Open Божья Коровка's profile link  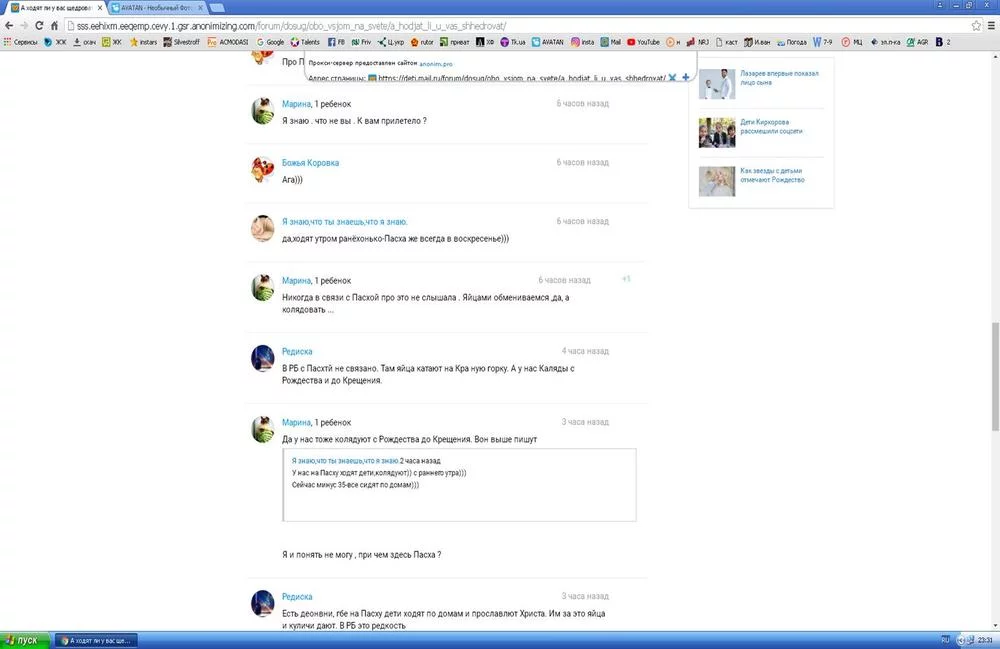tap(311, 163)
